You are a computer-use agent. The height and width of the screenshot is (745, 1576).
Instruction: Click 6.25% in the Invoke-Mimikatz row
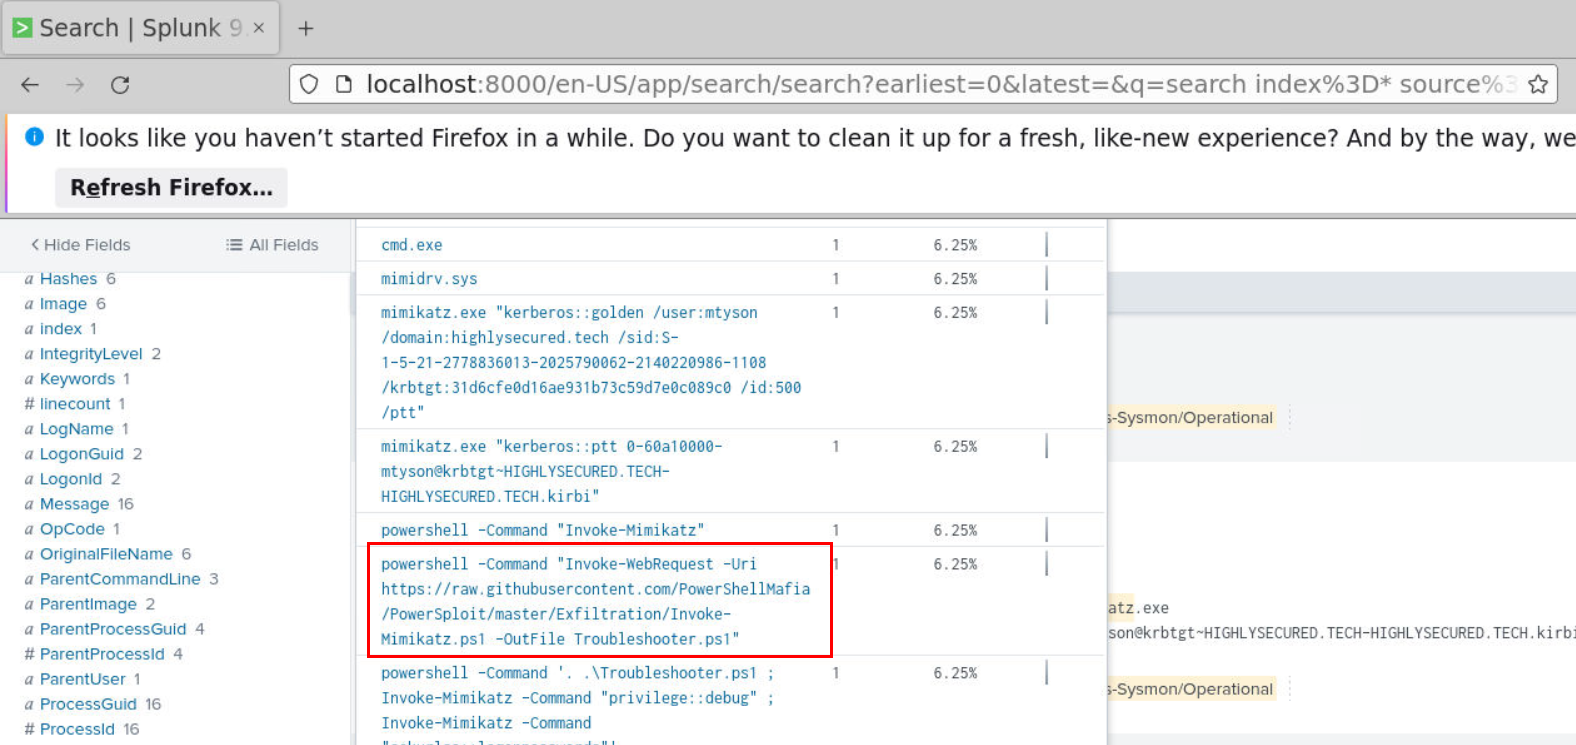pos(955,530)
